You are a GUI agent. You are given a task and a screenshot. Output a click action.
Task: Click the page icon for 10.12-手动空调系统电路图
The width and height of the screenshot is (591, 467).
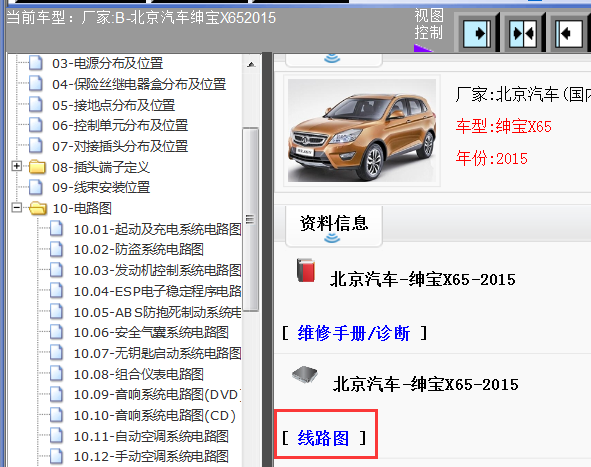[x=57, y=456]
